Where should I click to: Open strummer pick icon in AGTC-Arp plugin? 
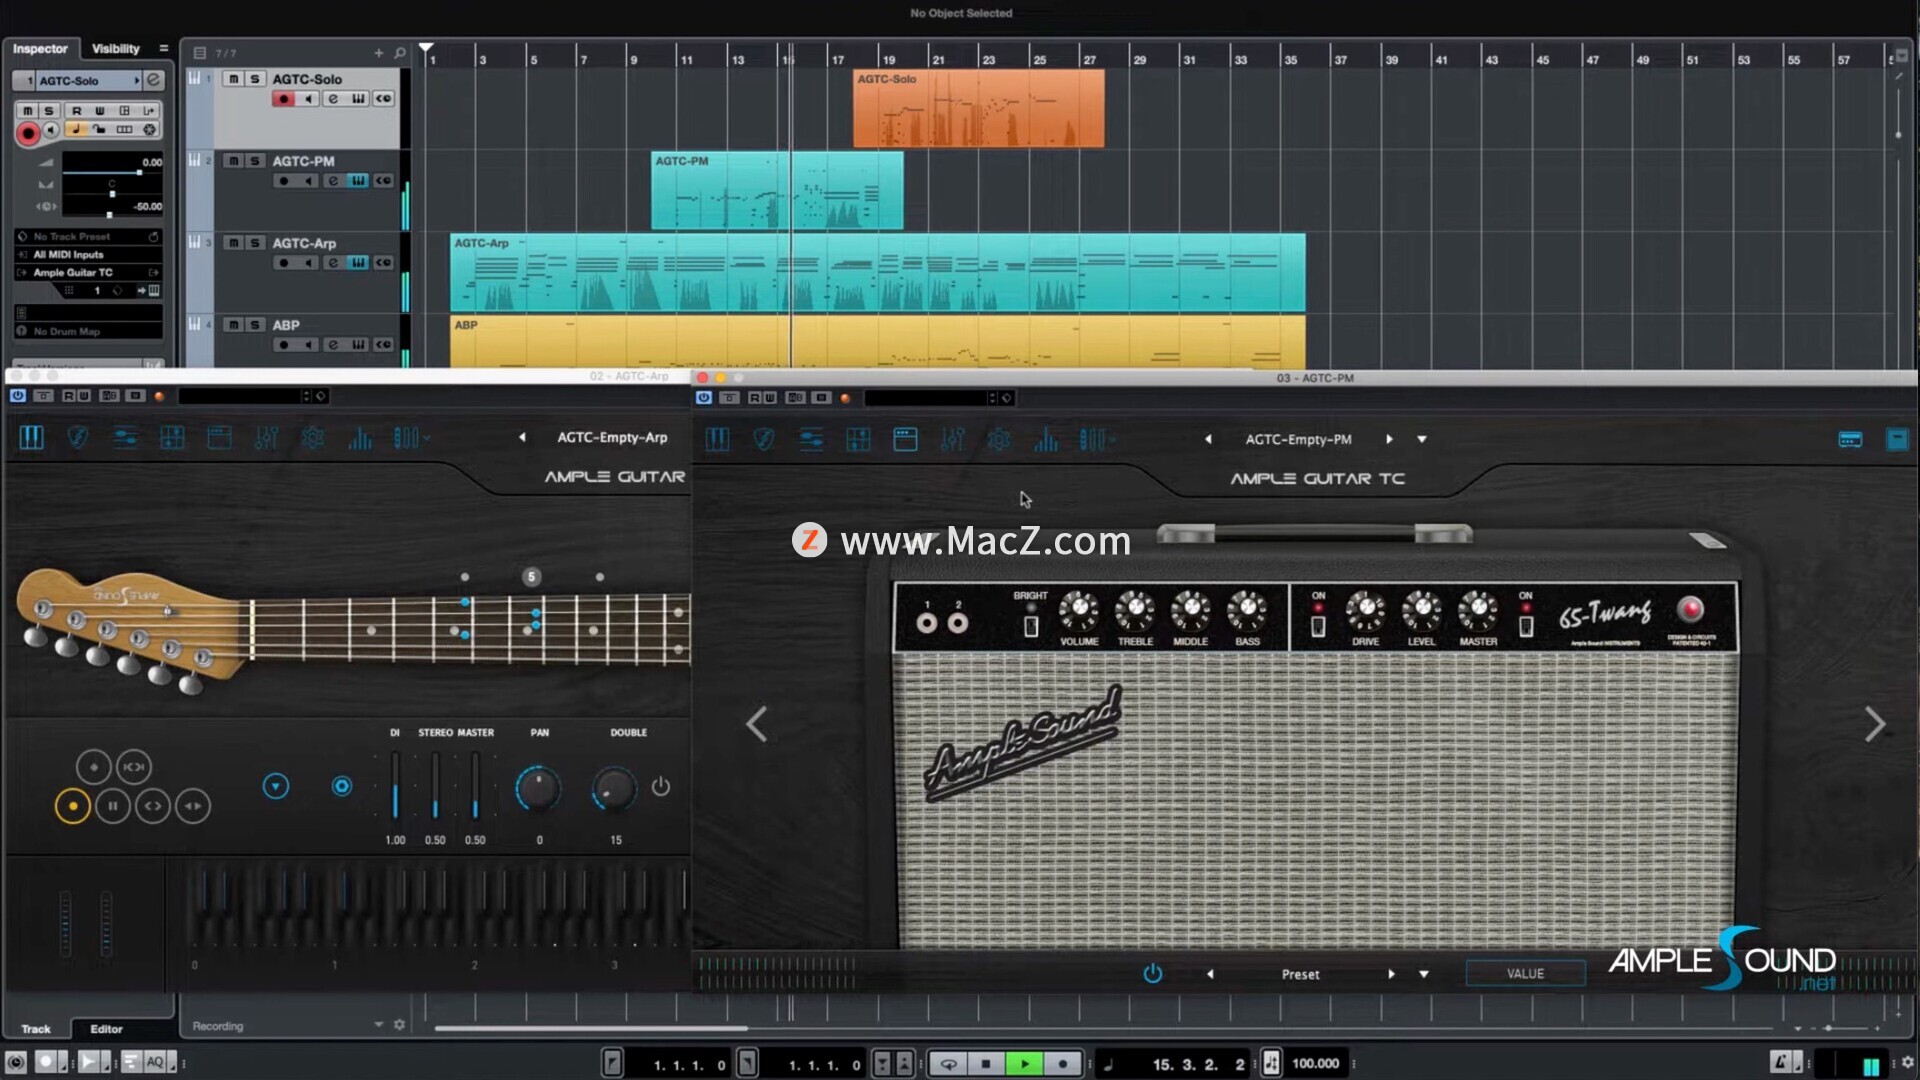pos(78,437)
